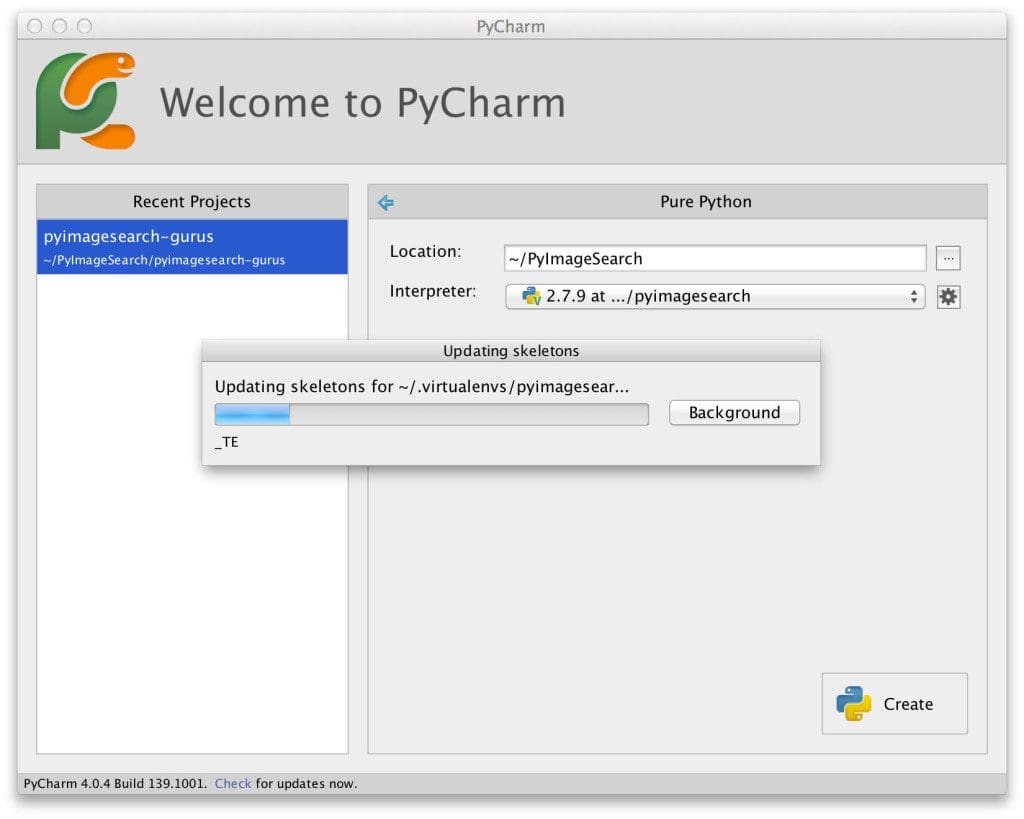Click the Python logo on the Create button
This screenshot has width=1024, height=819.
pos(855,703)
